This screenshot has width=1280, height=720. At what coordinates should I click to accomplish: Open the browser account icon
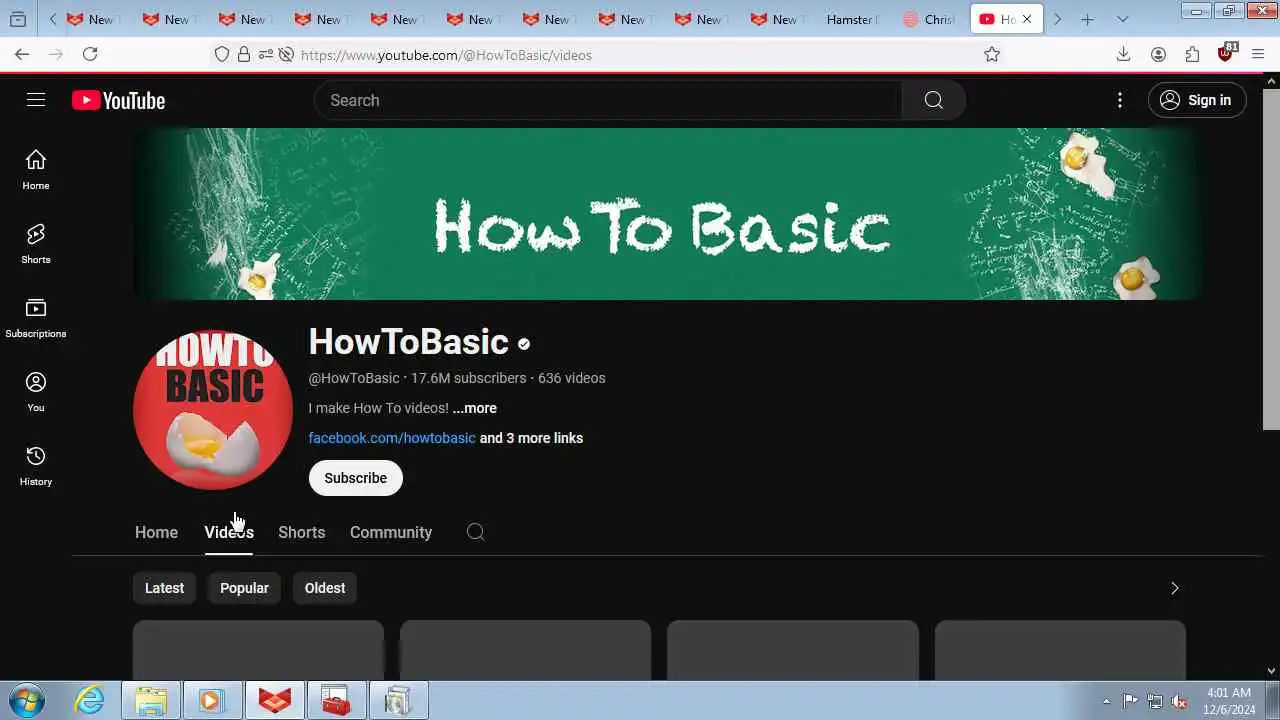[x=1158, y=54]
